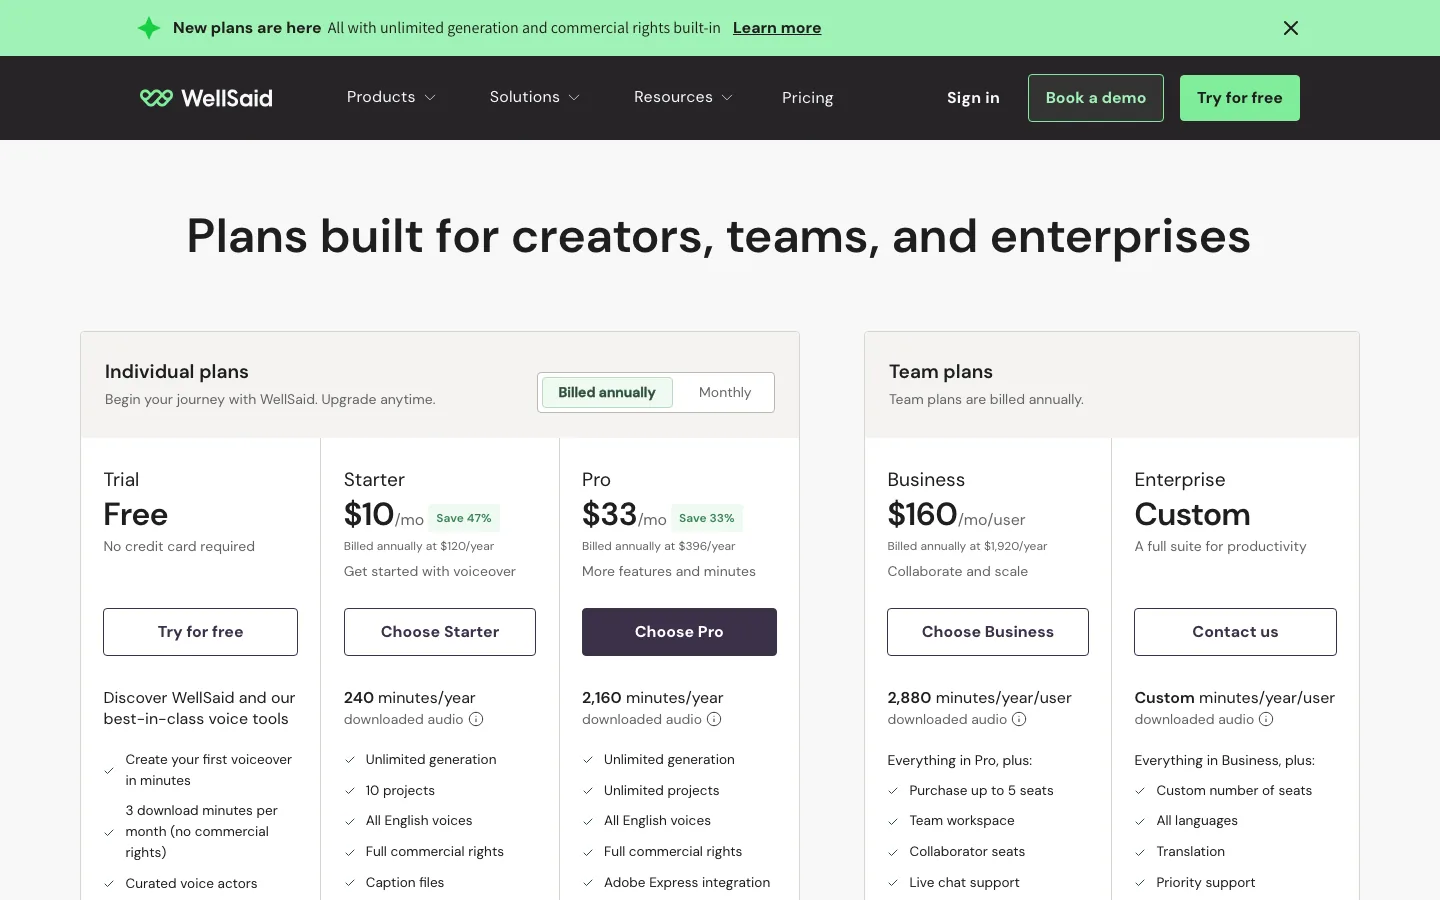Click 'Adobe Express integration' feature
This screenshot has width=1440, height=900.
(x=687, y=882)
